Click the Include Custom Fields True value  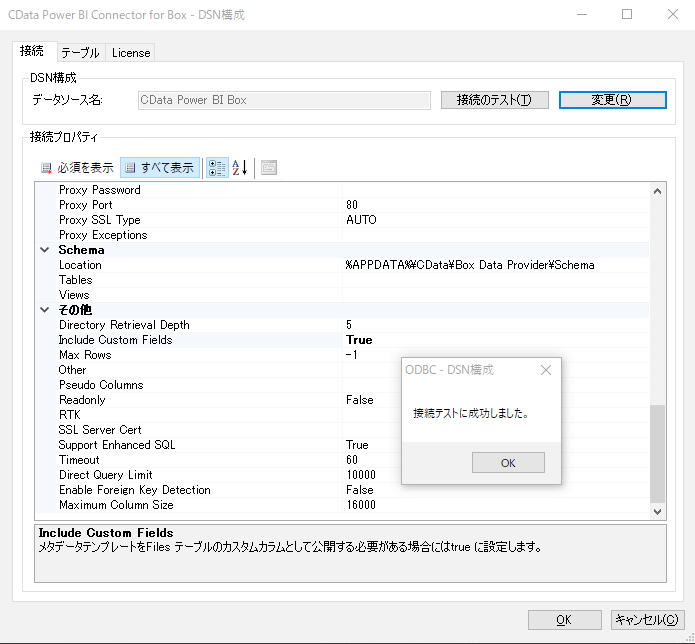[359, 340]
